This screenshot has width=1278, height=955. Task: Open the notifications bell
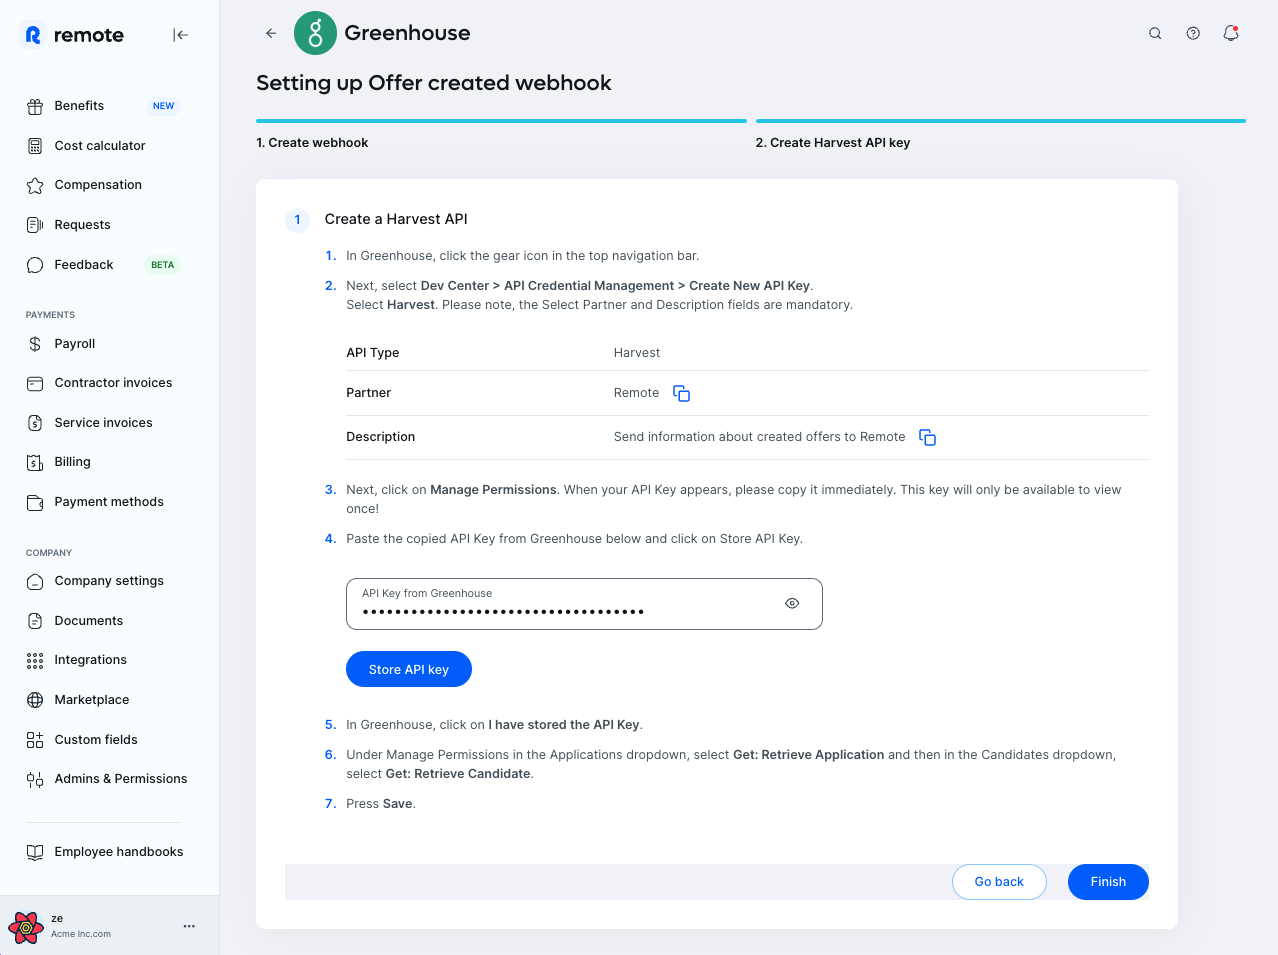tap(1231, 33)
